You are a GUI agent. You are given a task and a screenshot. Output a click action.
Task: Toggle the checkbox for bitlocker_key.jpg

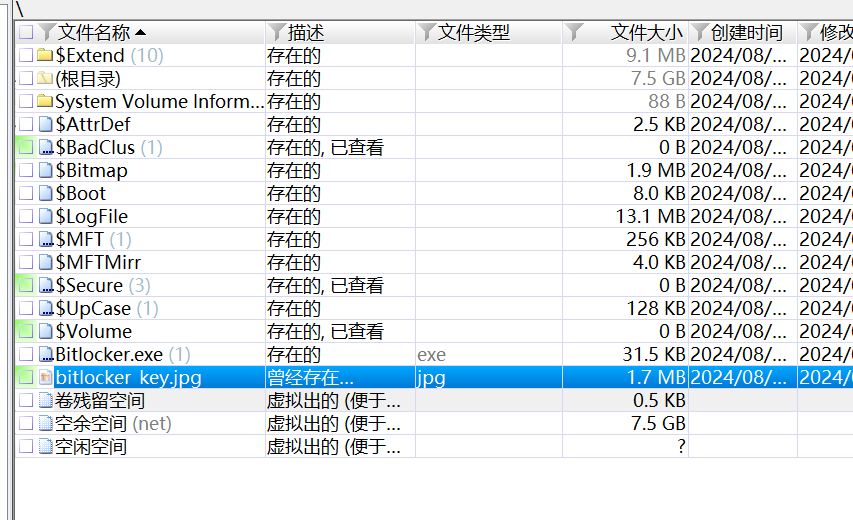[26, 377]
